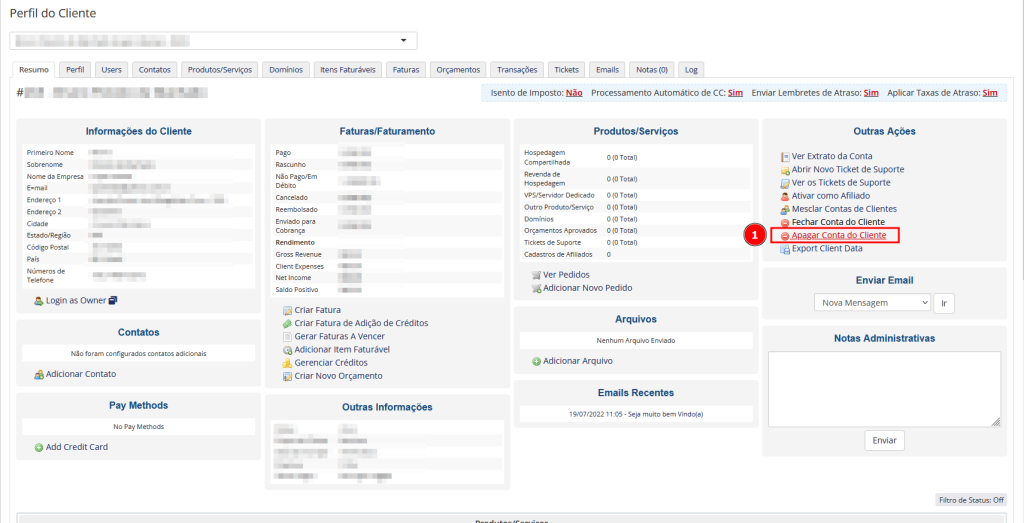Click the Mesclar Contas de Clientes icon
The height and width of the screenshot is (523, 1024).
786,210
